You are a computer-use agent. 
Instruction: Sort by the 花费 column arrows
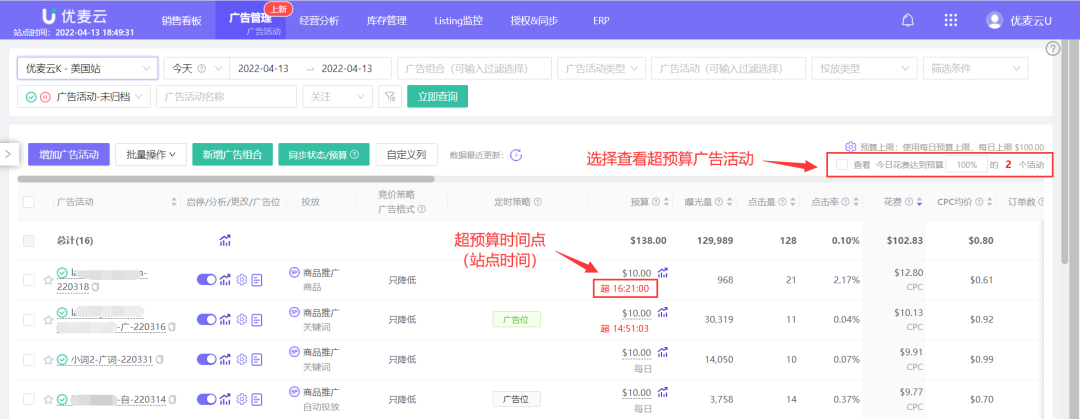(922, 202)
